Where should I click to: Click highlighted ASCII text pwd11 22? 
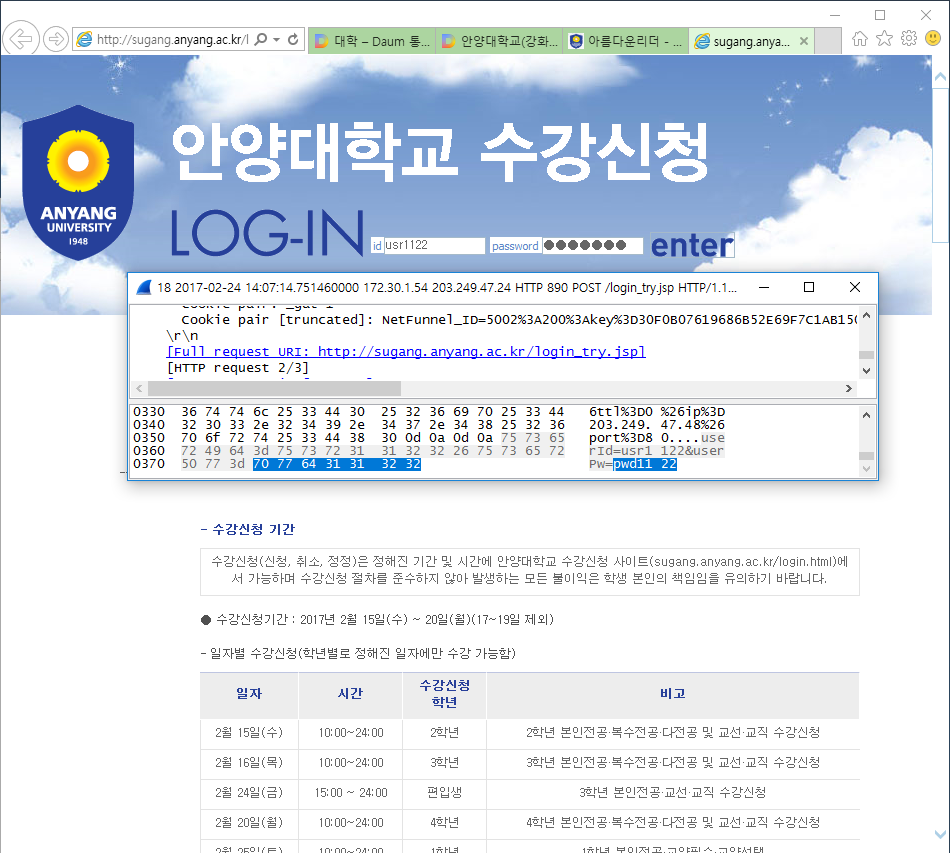pos(645,464)
